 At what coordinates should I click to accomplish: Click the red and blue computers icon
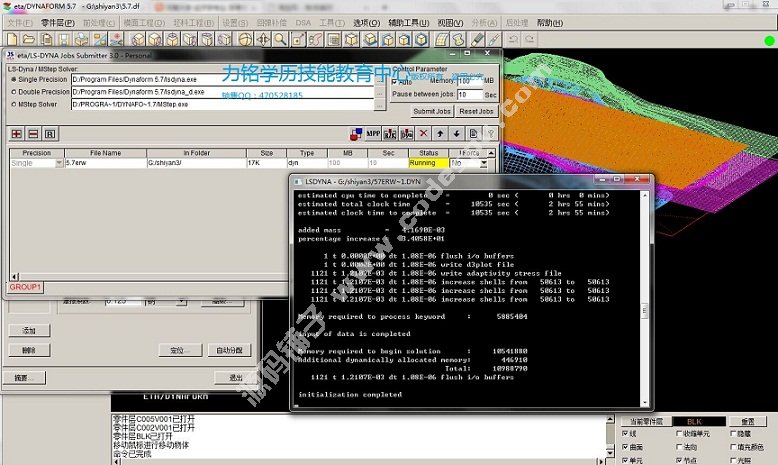tap(356, 133)
